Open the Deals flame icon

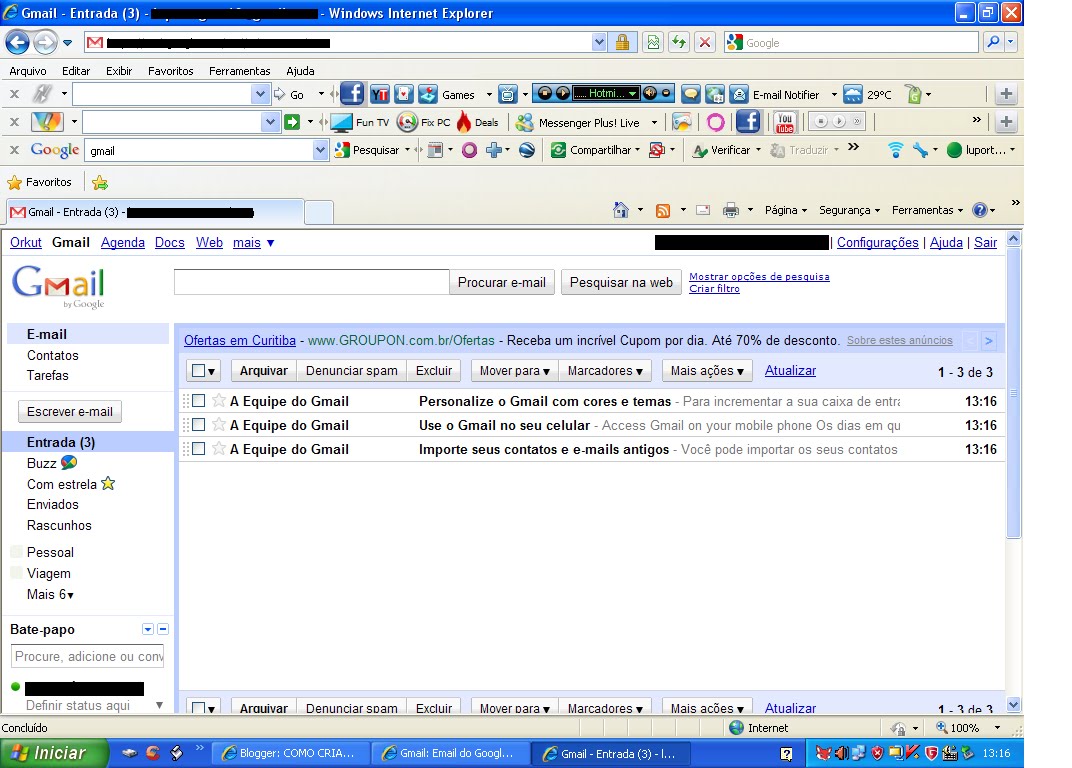click(x=465, y=121)
